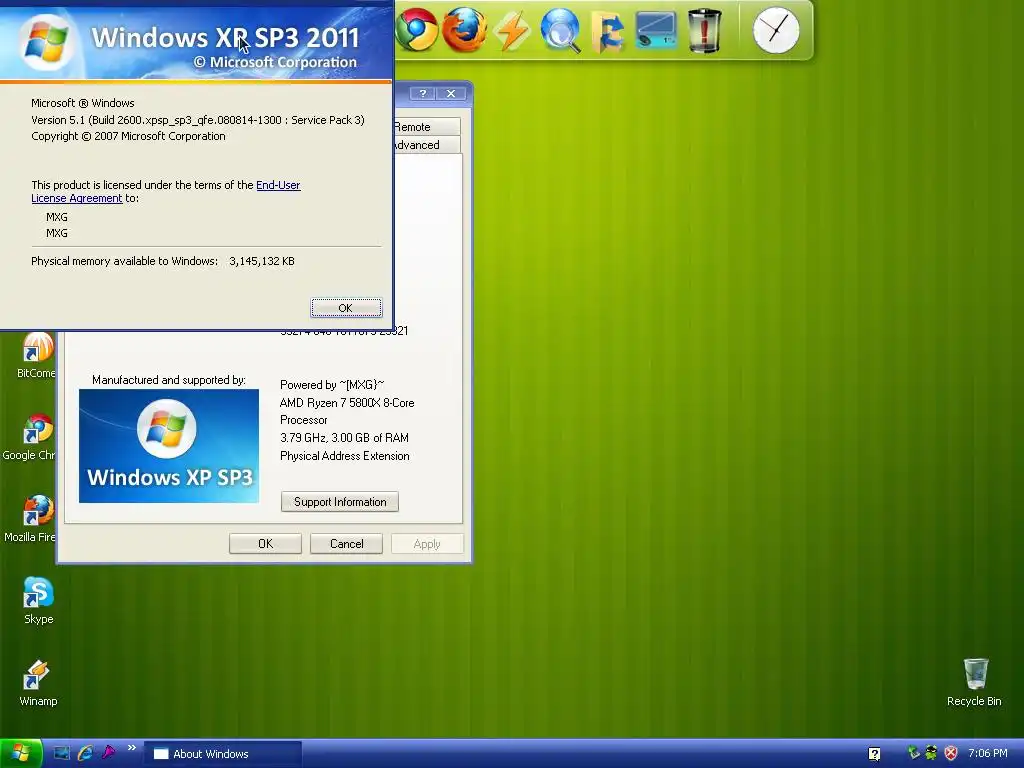Viewport: 1024px width, 768px height.
Task: Click the Powered by ~[MXG]~ text
Action: 332,385
